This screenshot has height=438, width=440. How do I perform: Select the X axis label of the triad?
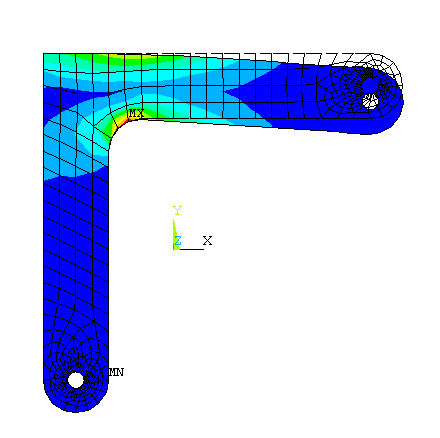(207, 240)
